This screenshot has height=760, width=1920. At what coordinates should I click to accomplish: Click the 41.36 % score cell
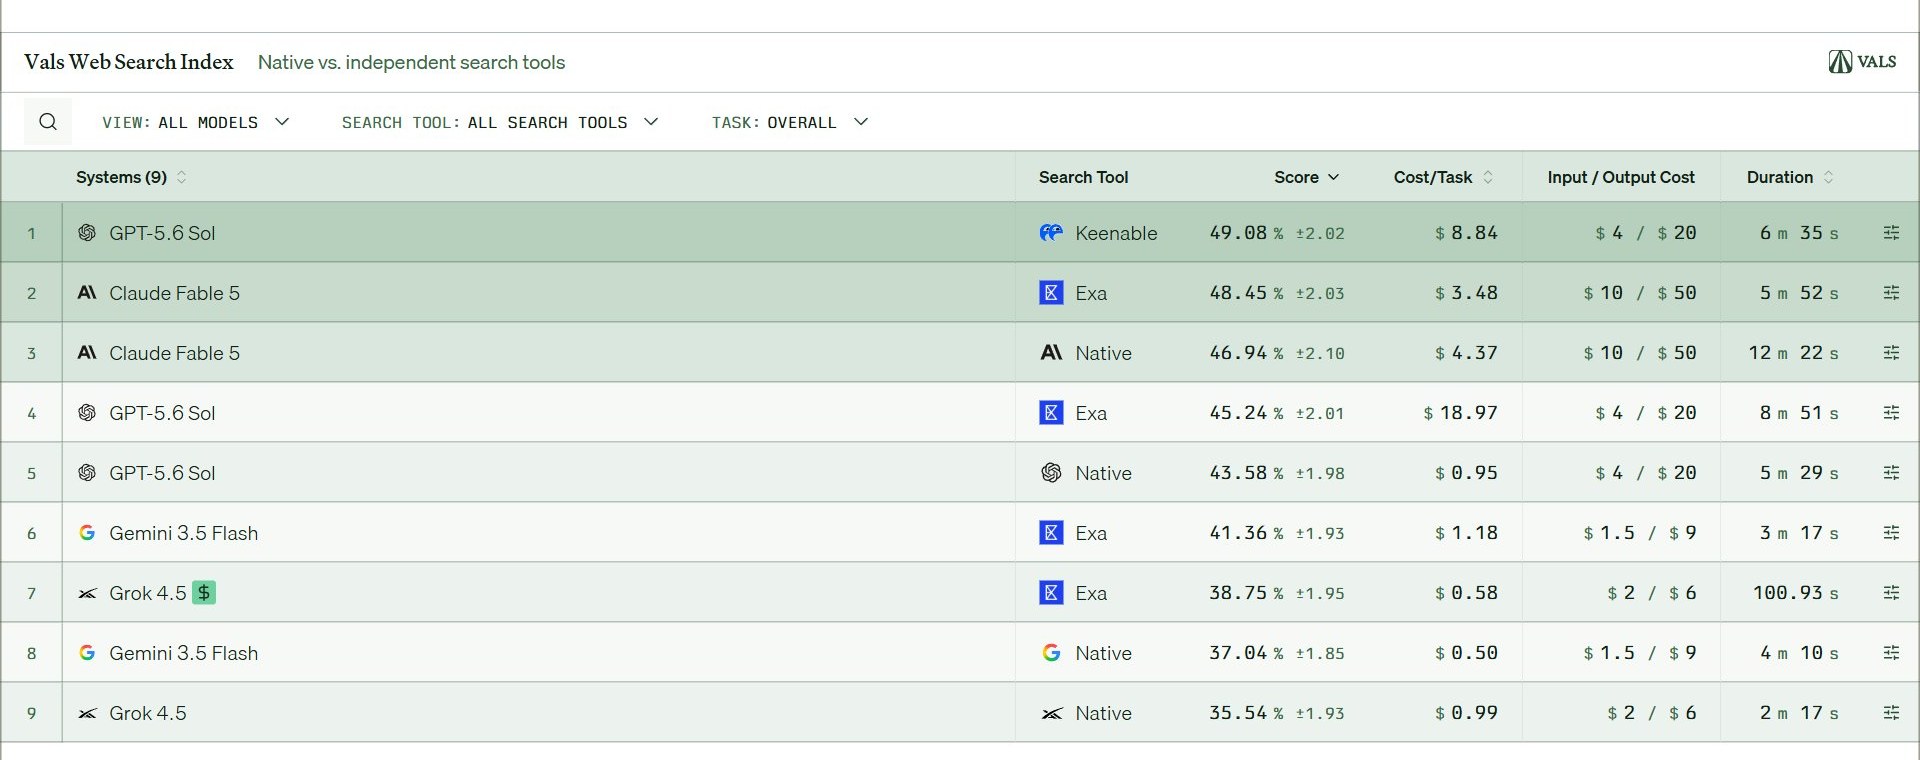1276,533
